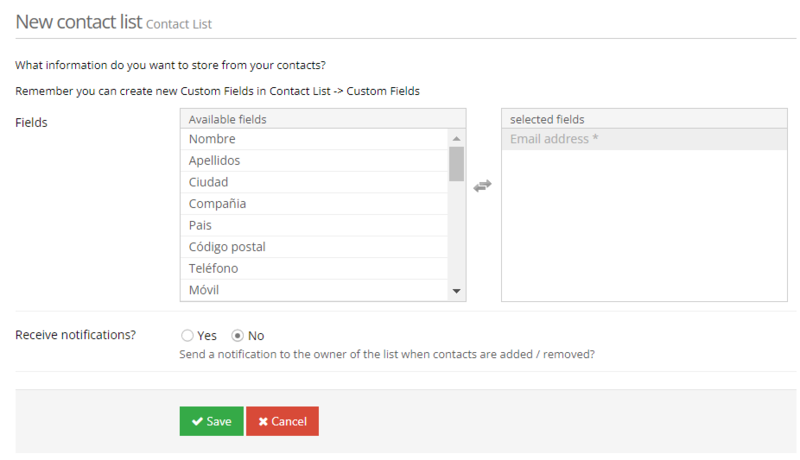Click the available fields scrollbar thumb
Viewport: 800px width, 460px height.
[456, 163]
